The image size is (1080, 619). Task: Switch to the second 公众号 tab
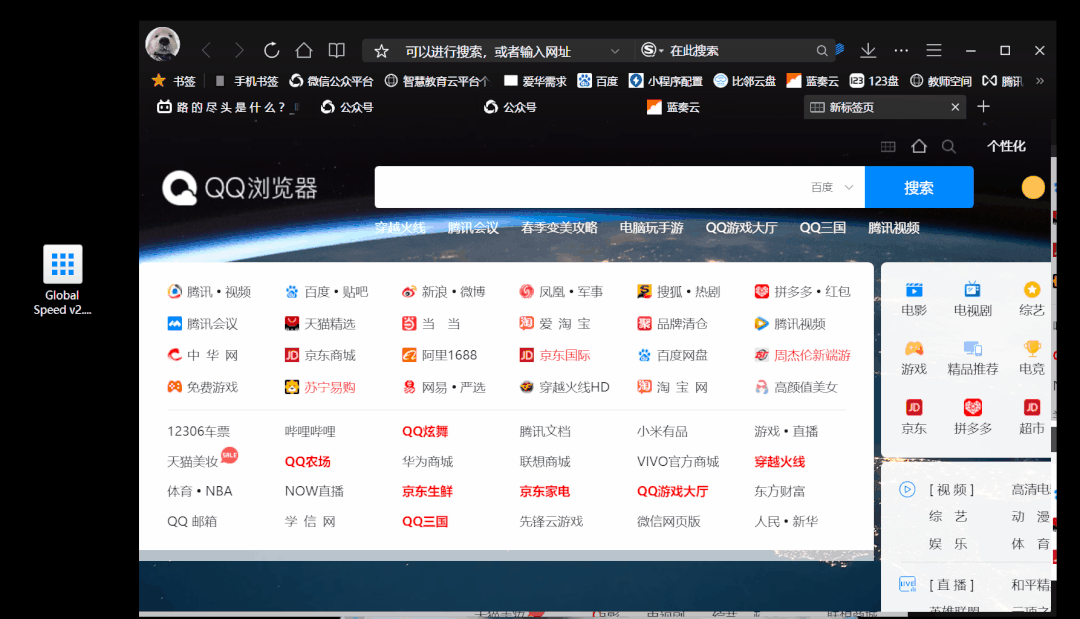pos(510,107)
